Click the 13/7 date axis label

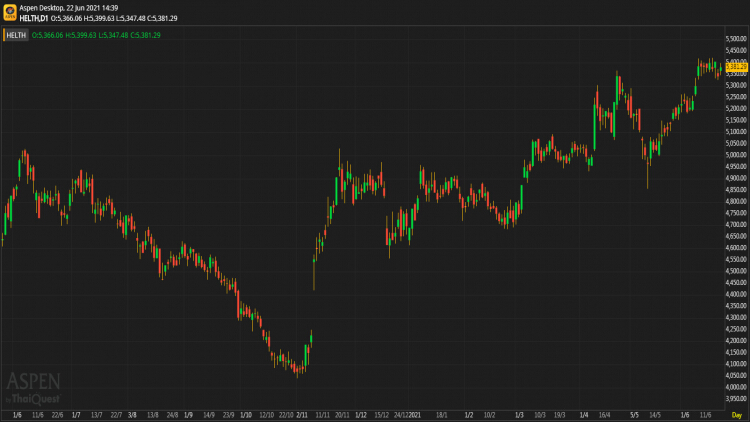click(x=96, y=415)
